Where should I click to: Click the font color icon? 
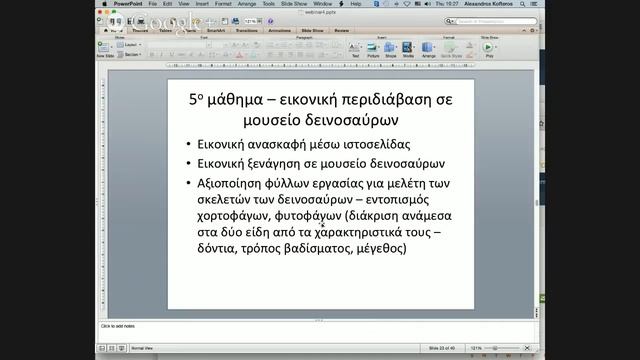point(240,54)
